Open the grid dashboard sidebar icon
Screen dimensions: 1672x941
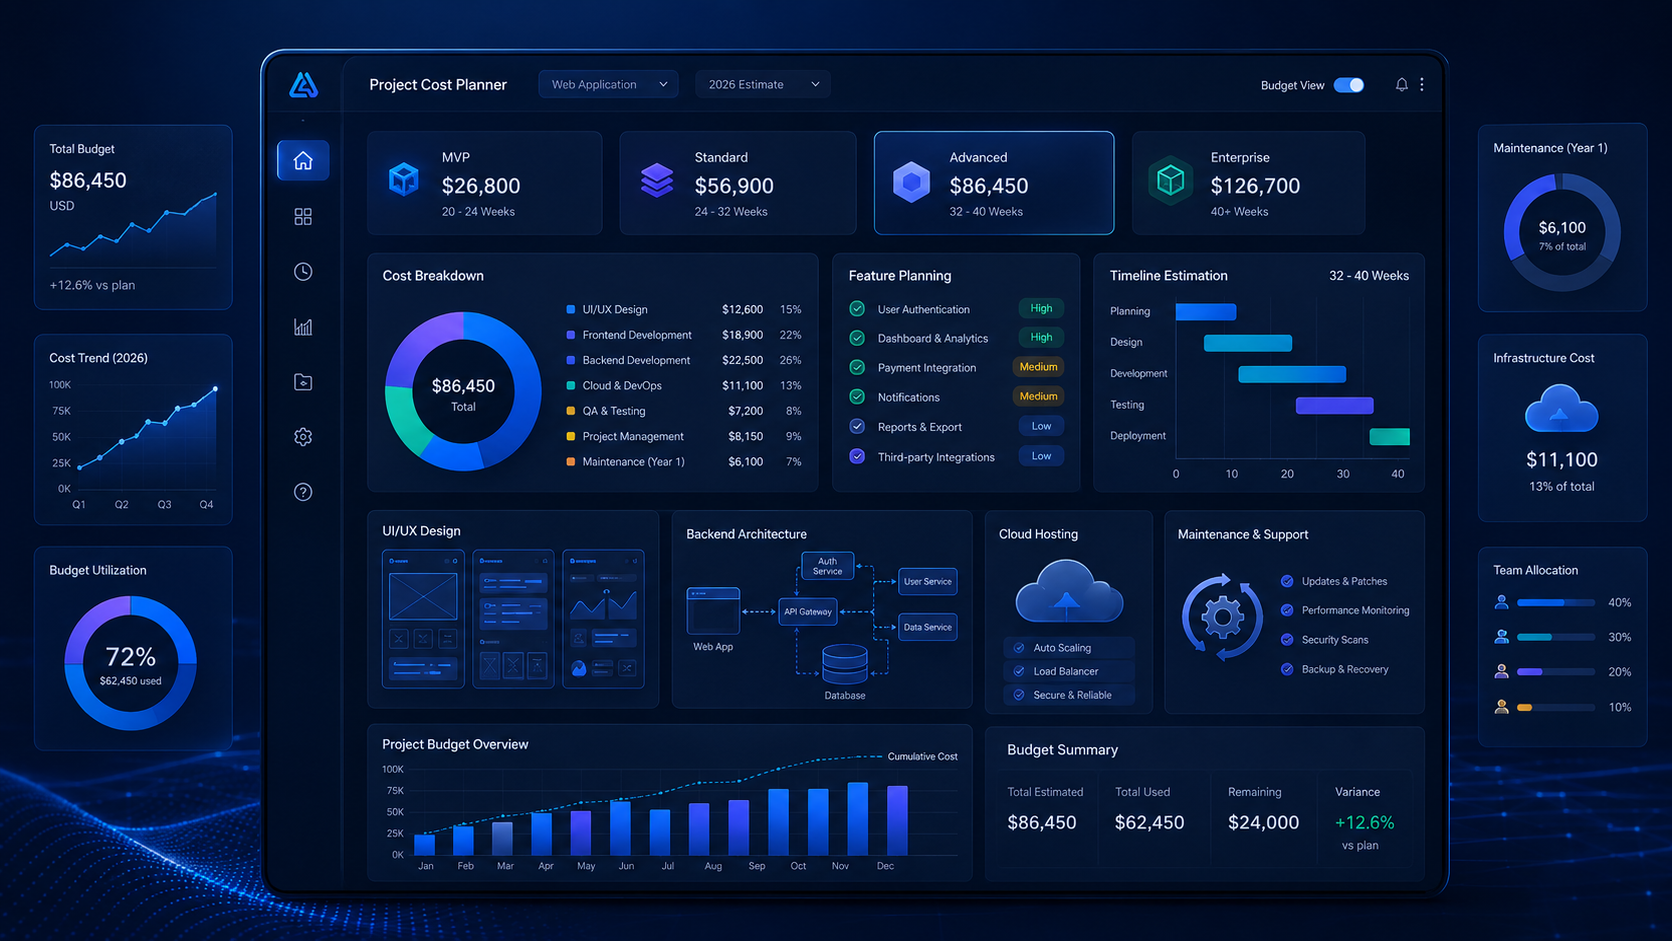pyautogui.click(x=303, y=217)
